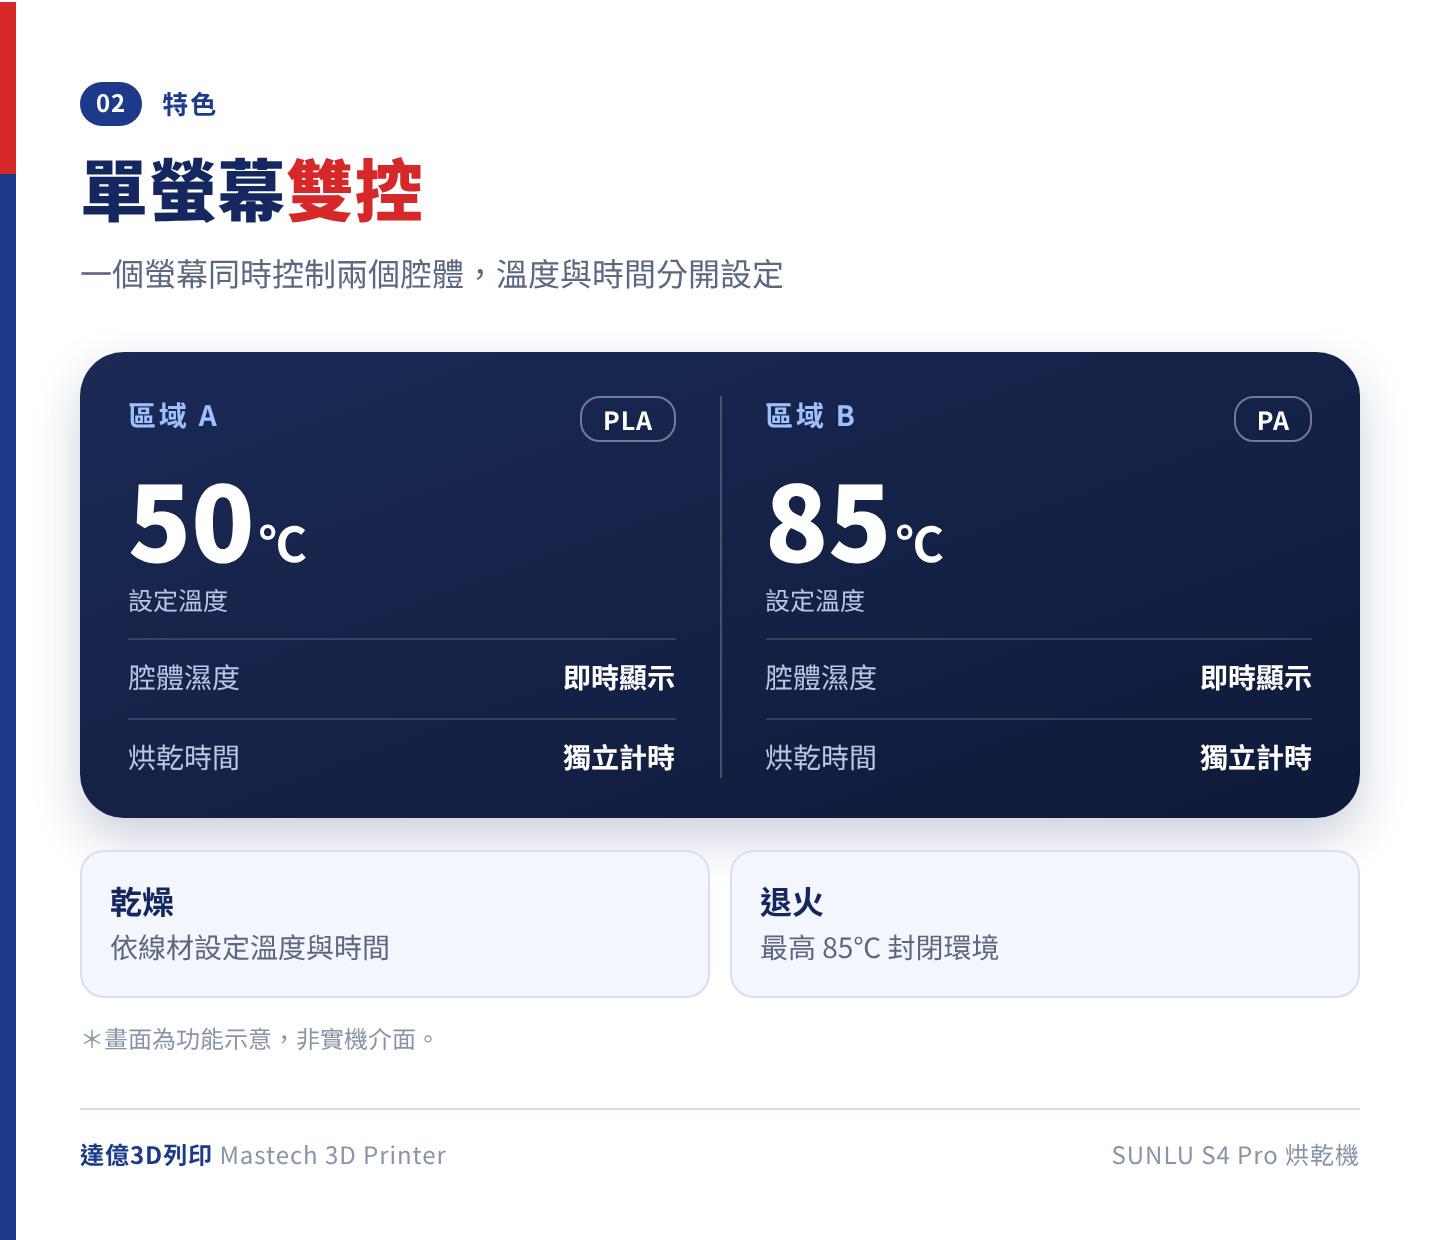Select the subtitle starting with "一個螢幕同時控制兩個腔體"
1440x1240 pixels.
pos(432,274)
